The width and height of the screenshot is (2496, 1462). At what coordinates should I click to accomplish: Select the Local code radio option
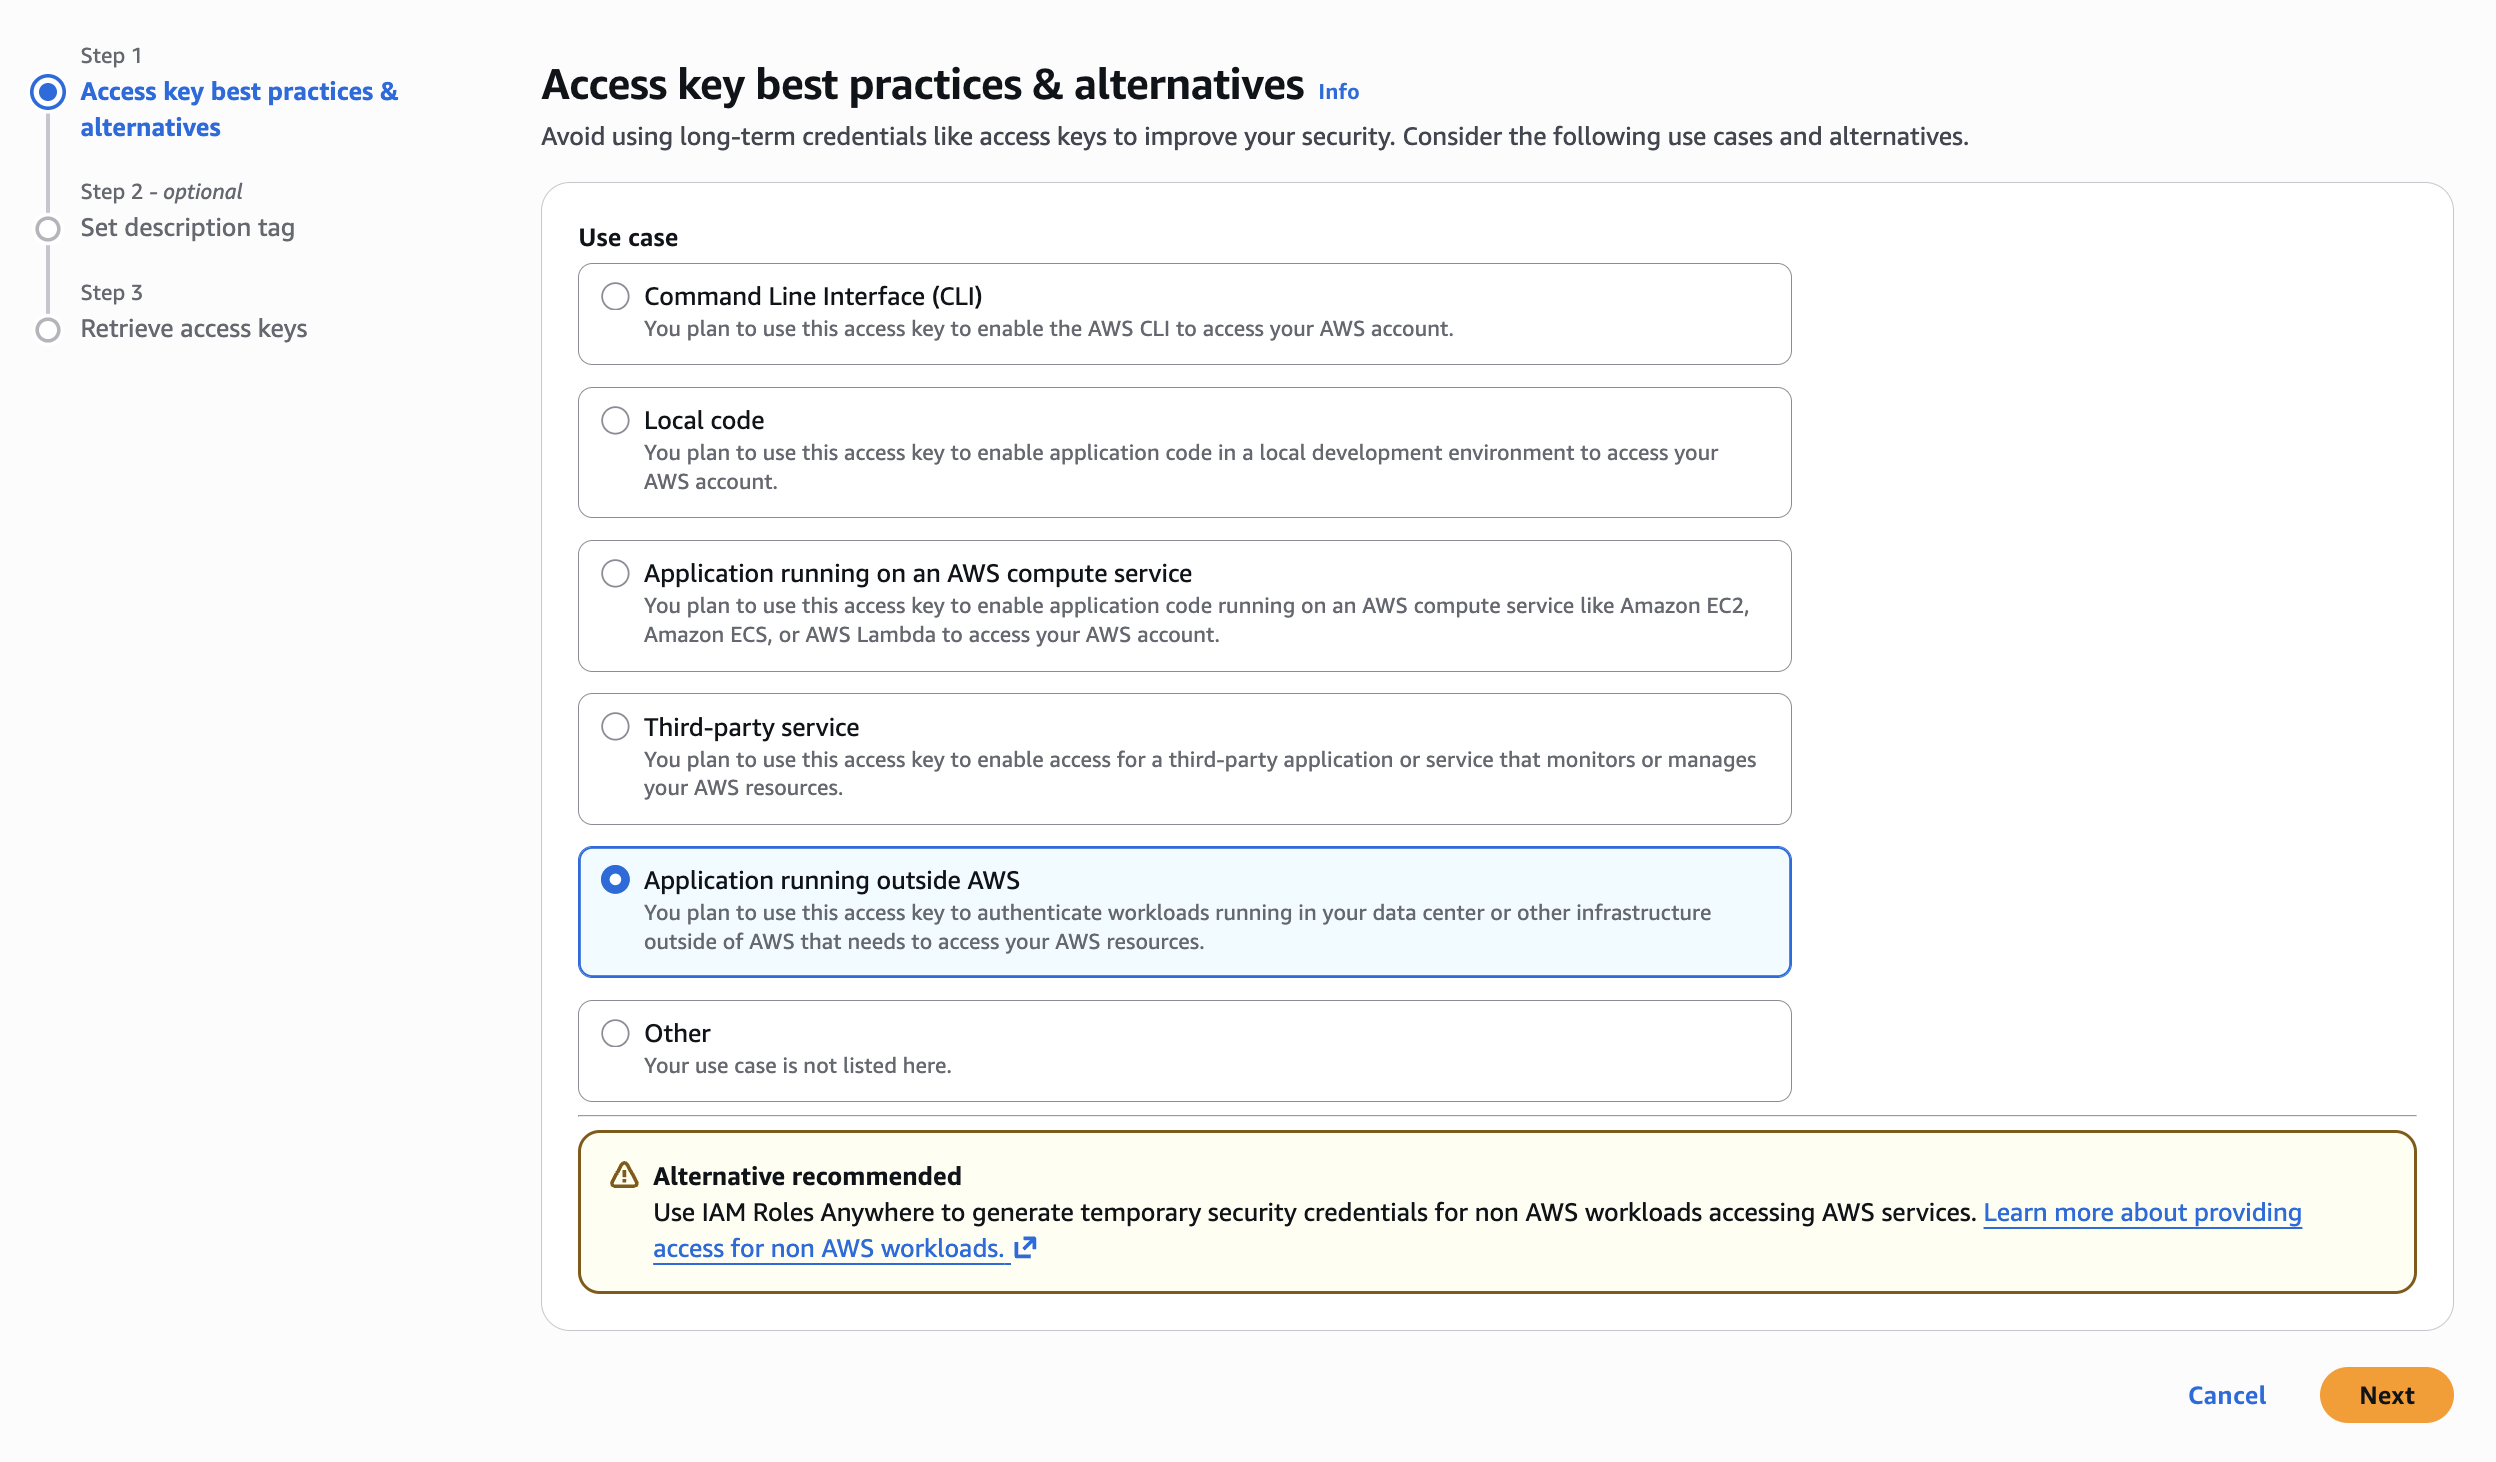(615, 420)
